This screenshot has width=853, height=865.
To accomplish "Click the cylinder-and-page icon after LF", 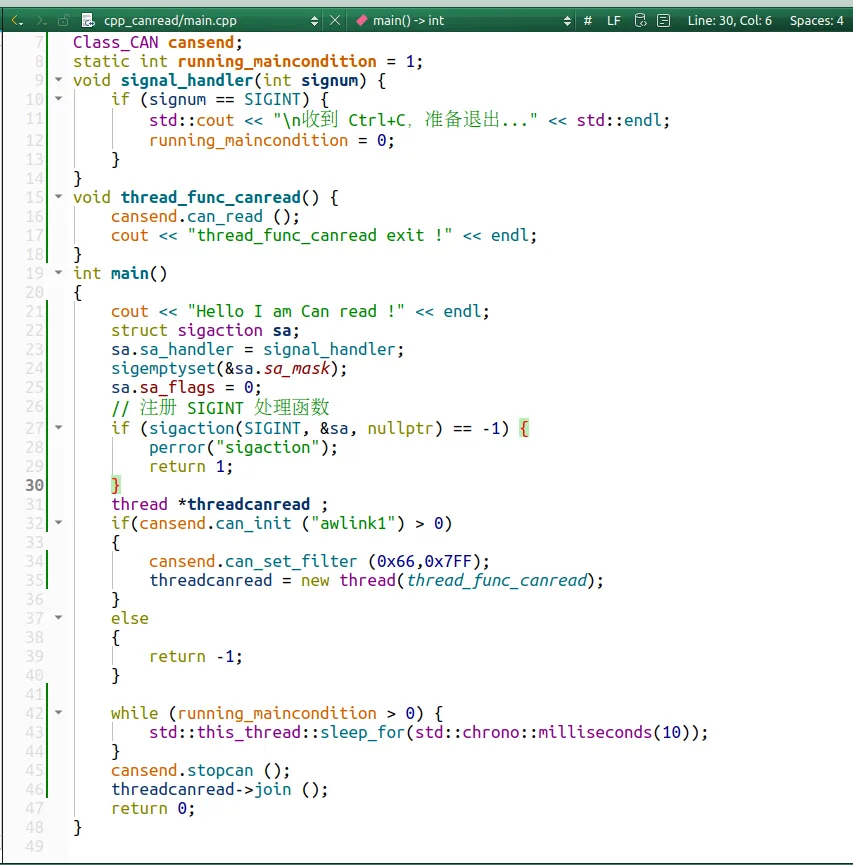I will pos(640,21).
